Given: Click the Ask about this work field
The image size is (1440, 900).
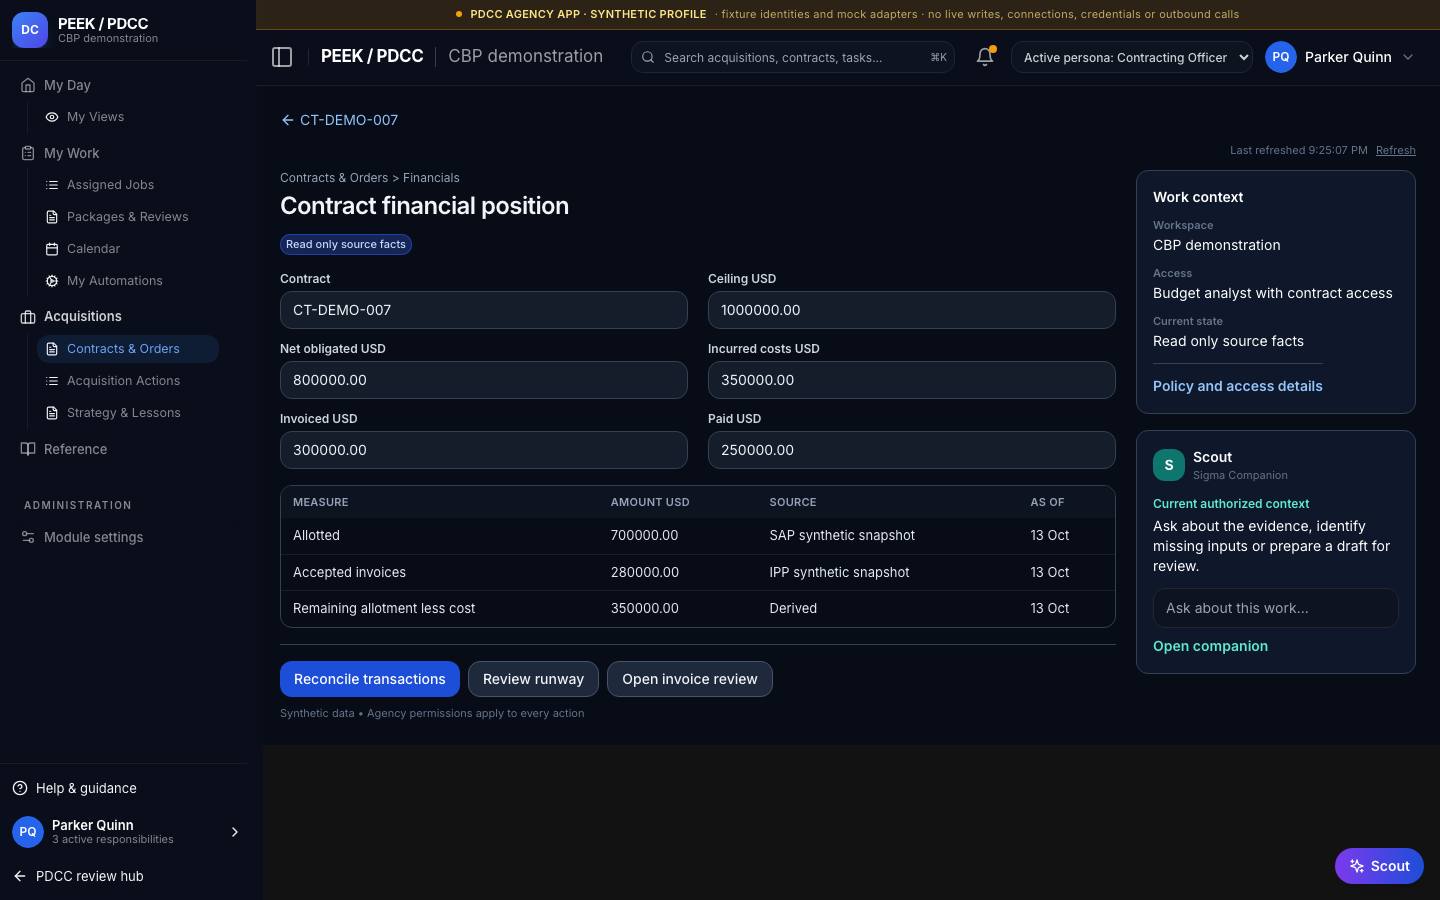Looking at the screenshot, I should coord(1276,608).
